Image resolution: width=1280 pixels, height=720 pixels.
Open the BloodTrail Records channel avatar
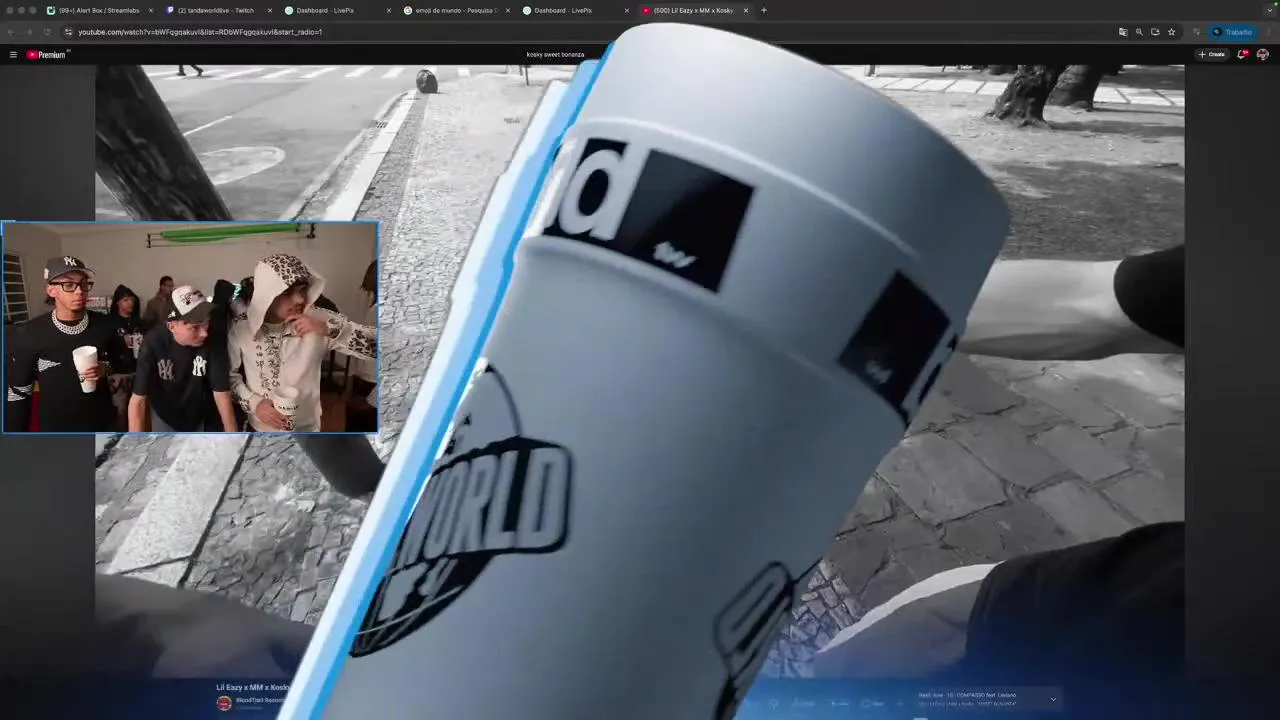[x=224, y=703]
